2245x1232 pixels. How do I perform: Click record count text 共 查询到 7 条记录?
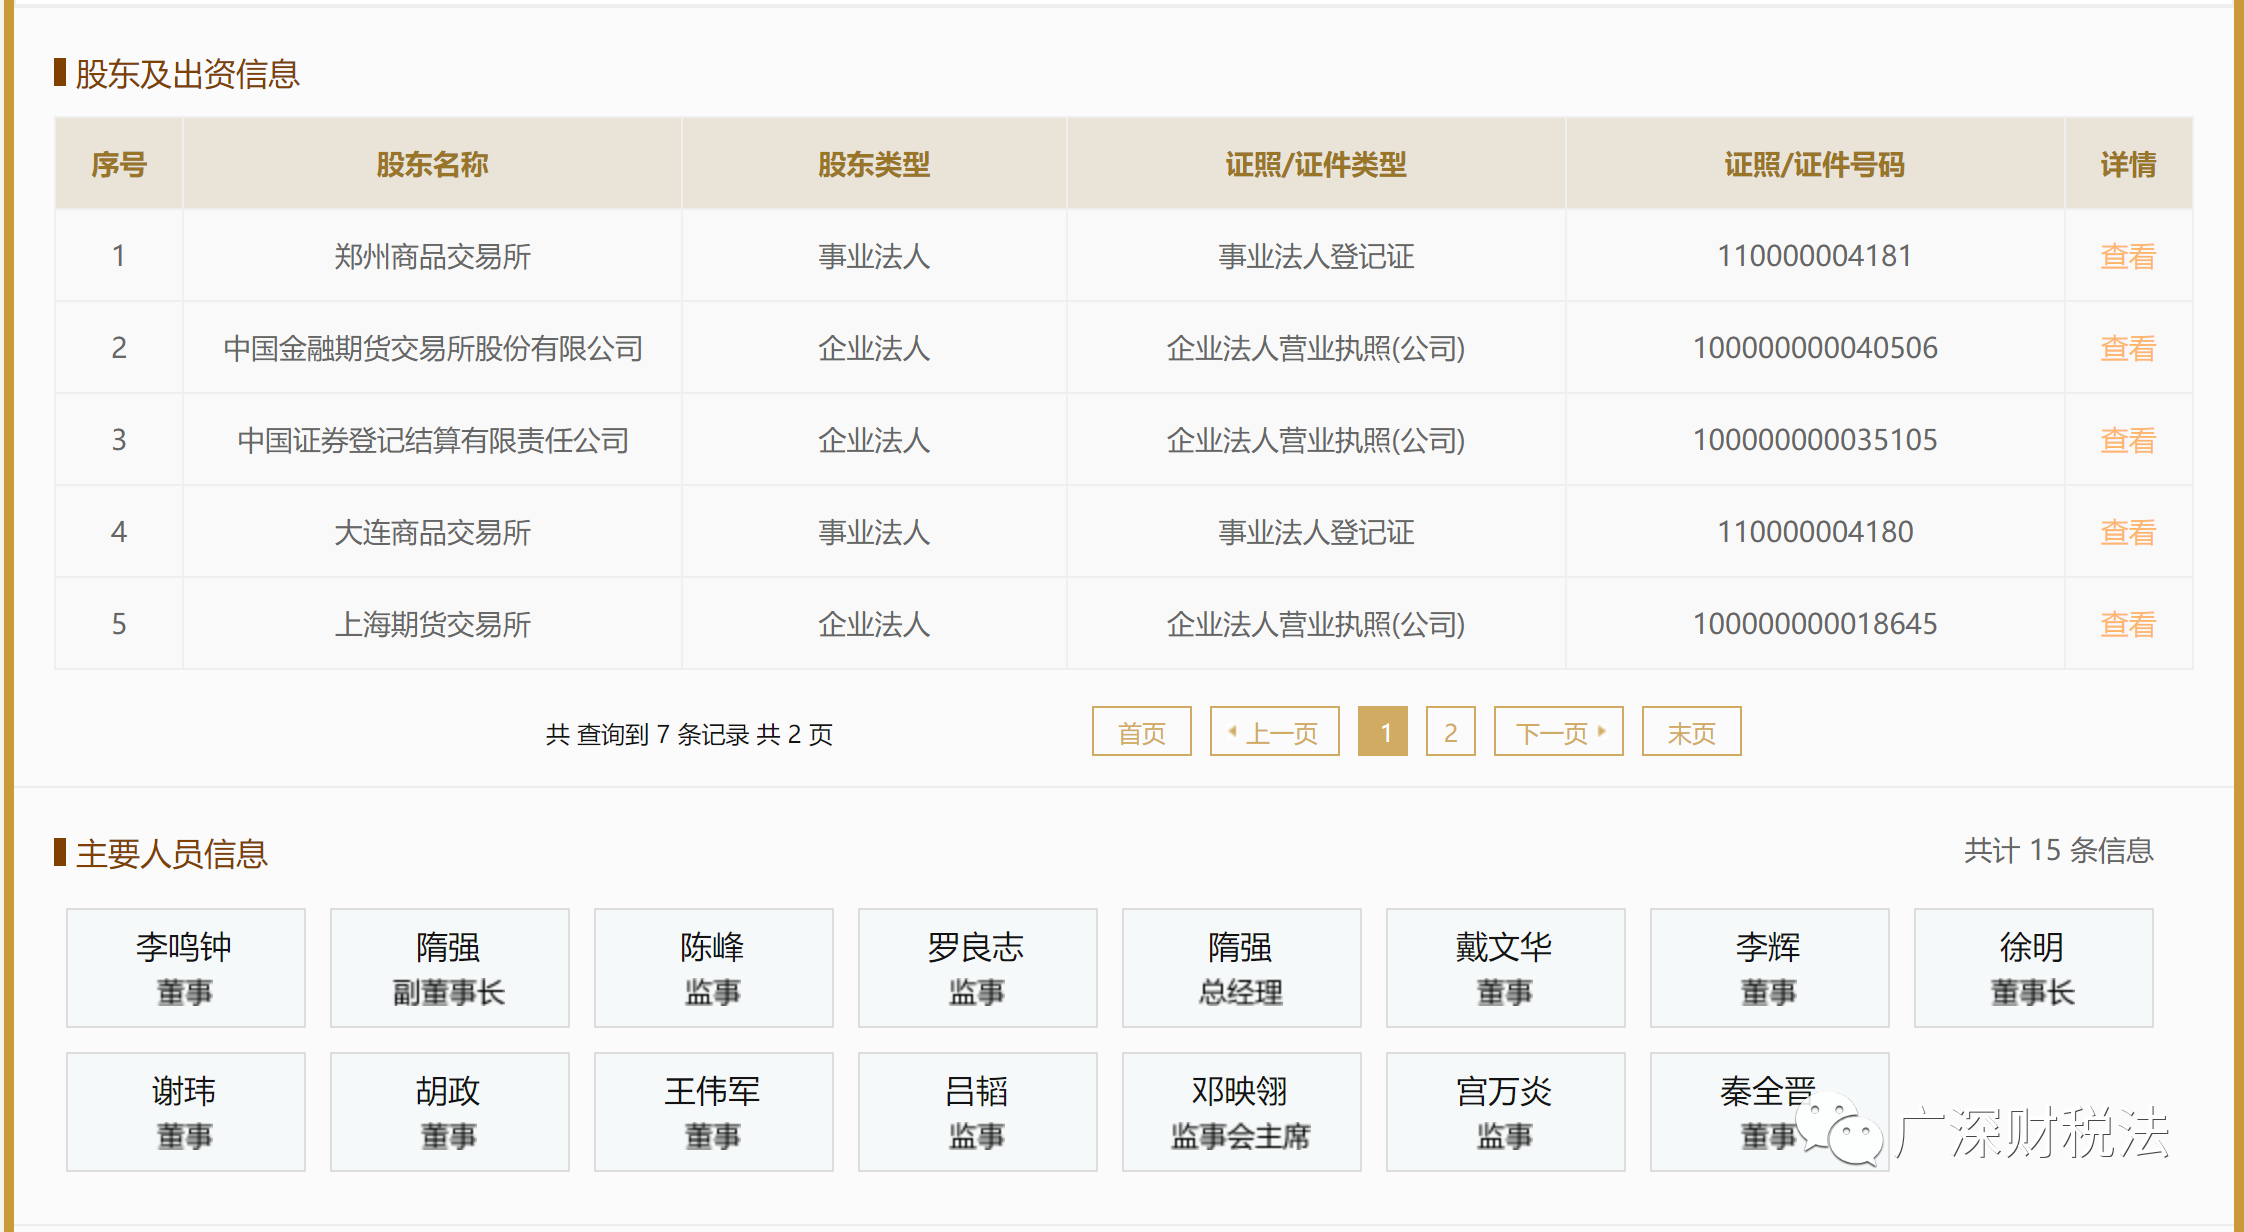point(648,734)
